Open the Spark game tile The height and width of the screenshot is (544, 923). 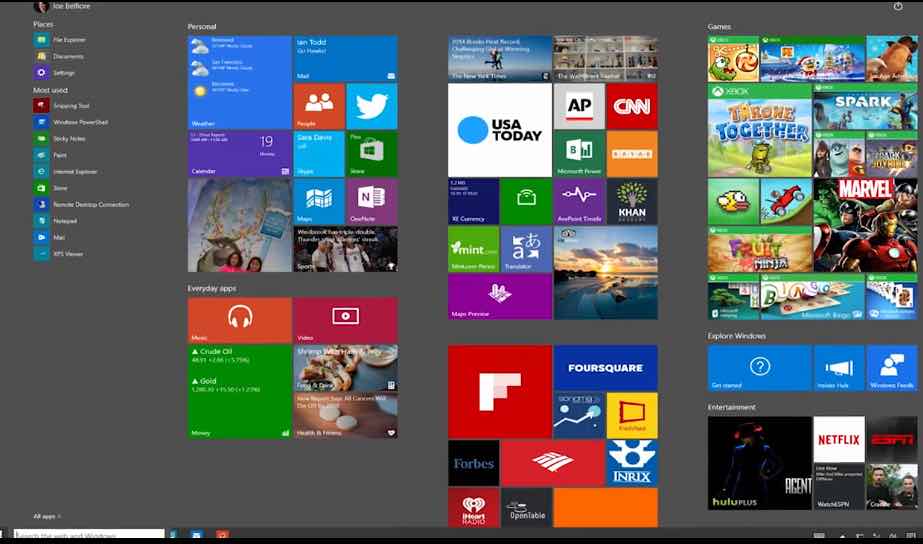[865, 106]
